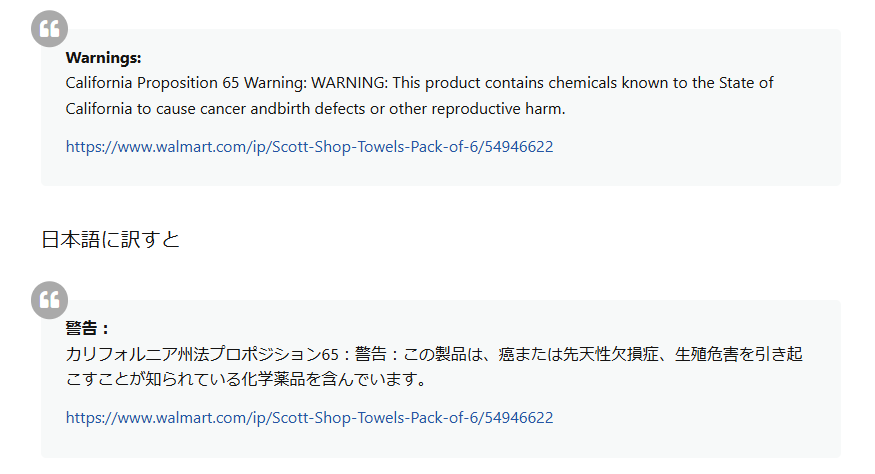Click the "日本語に訳すと" text line
Screen dimensions: 875x474
click(110, 240)
